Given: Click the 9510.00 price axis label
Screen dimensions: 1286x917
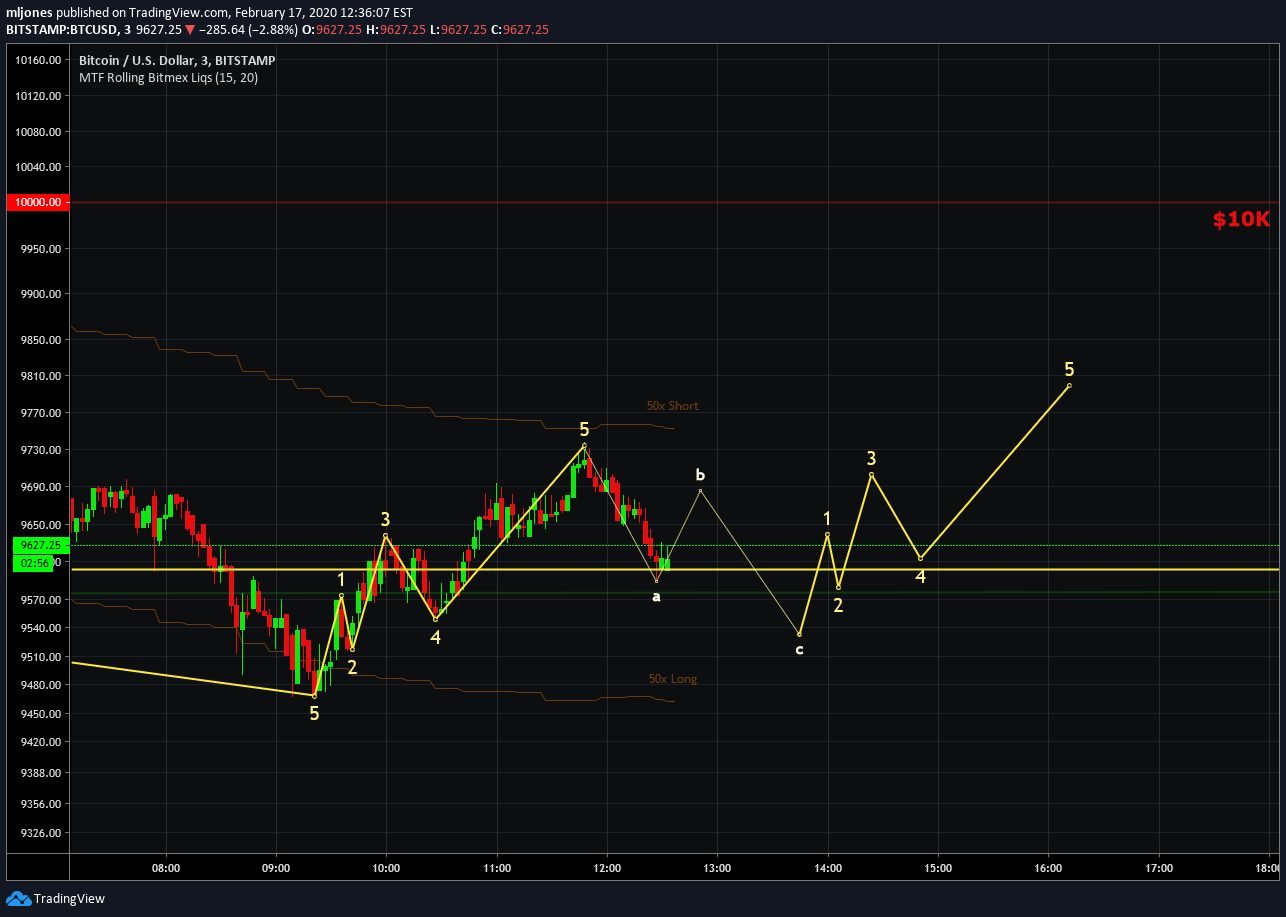Looking at the screenshot, I should pyautogui.click(x=42, y=657).
